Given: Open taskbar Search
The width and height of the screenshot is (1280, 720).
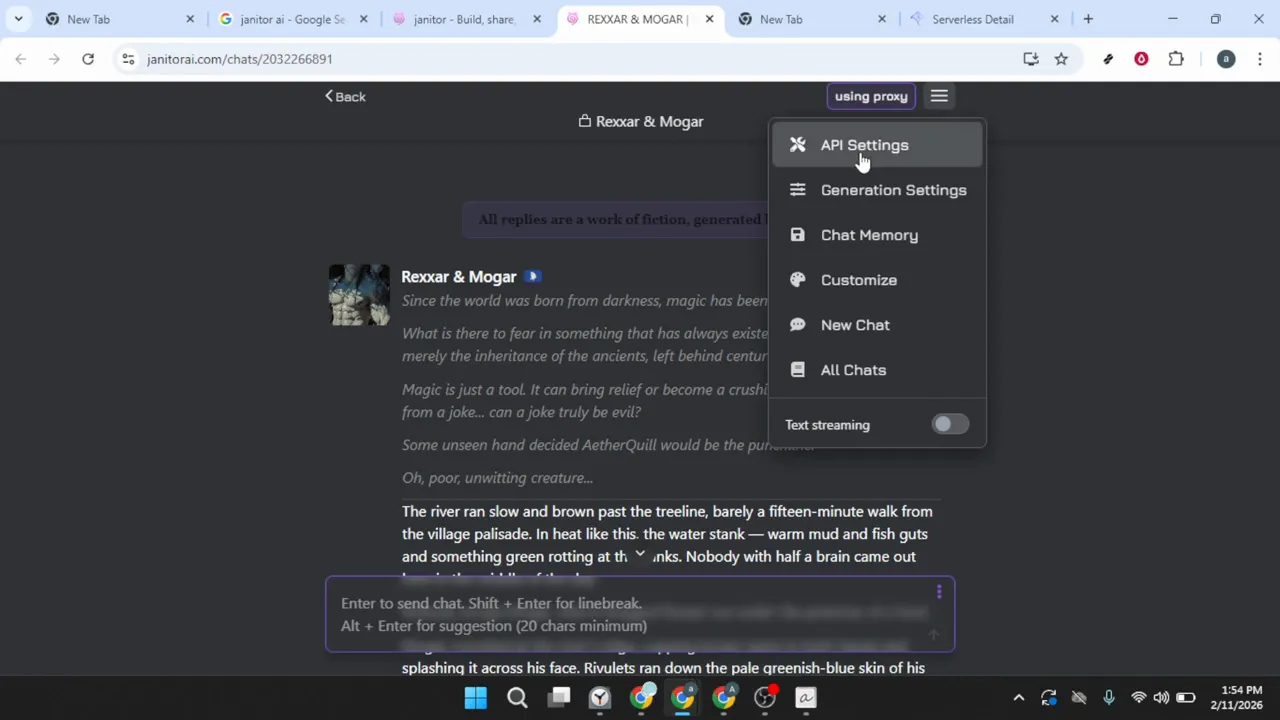Looking at the screenshot, I should [517, 698].
